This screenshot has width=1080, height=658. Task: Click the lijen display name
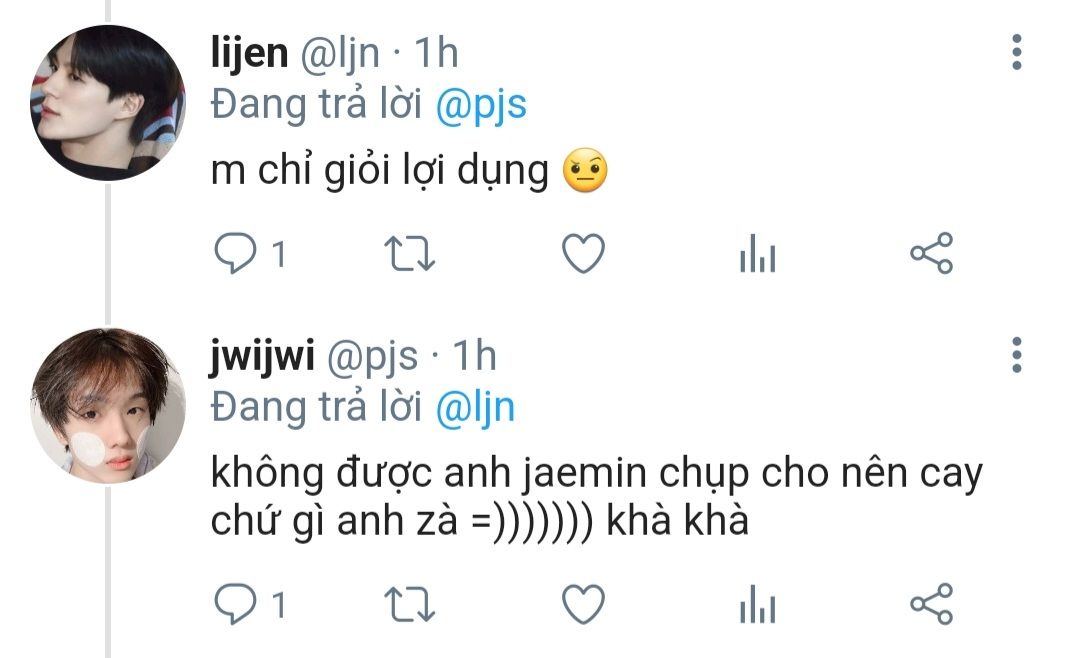point(248,53)
